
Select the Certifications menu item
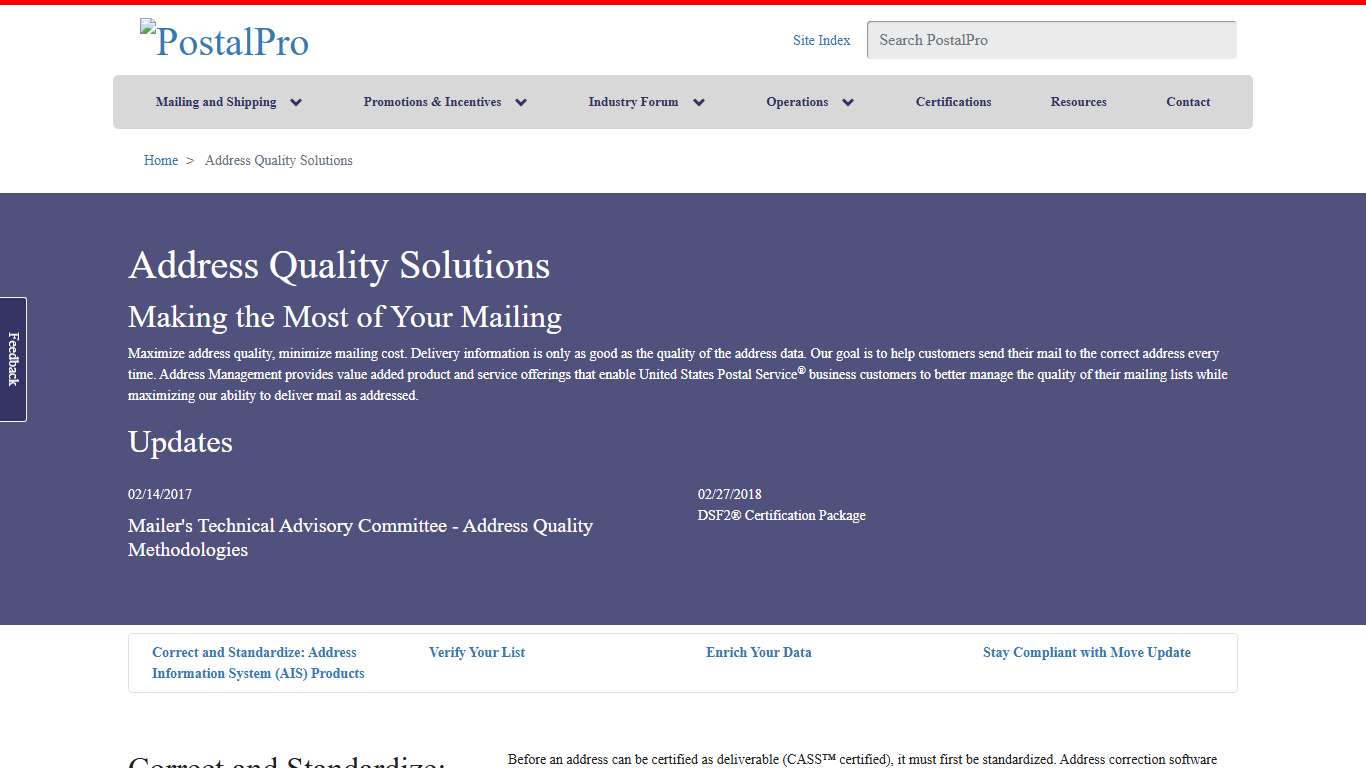pyautogui.click(x=953, y=101)
